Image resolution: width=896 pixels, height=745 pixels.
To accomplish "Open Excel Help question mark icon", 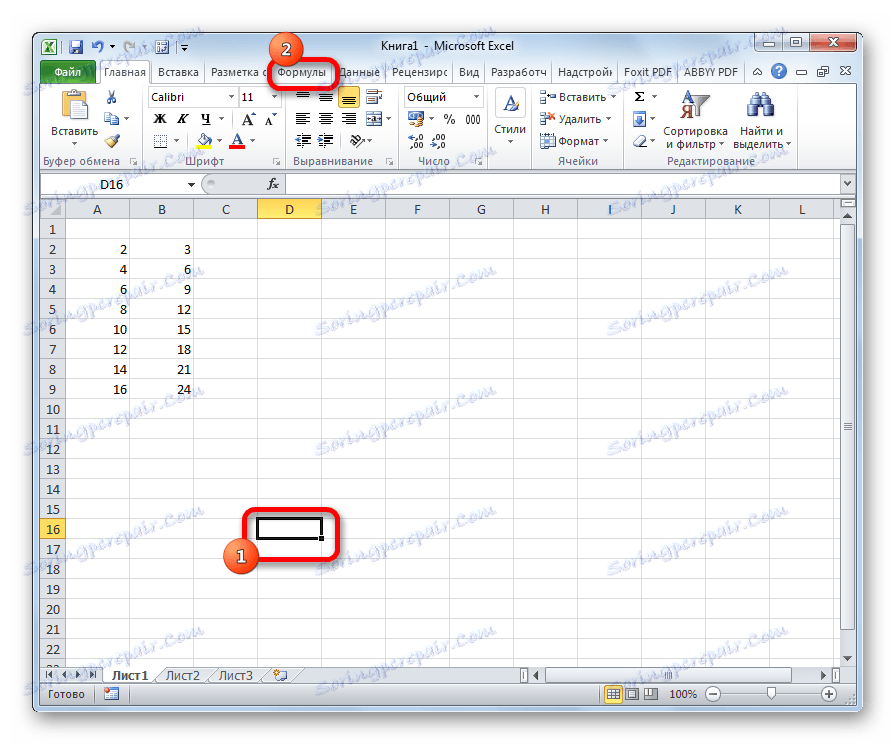I will point(778,71).
